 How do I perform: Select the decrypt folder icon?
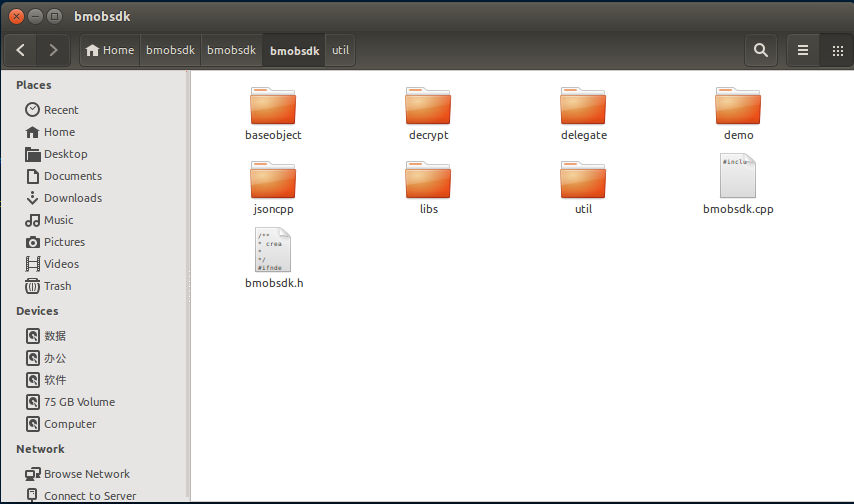pyautogui.click(x=428, y=106)
